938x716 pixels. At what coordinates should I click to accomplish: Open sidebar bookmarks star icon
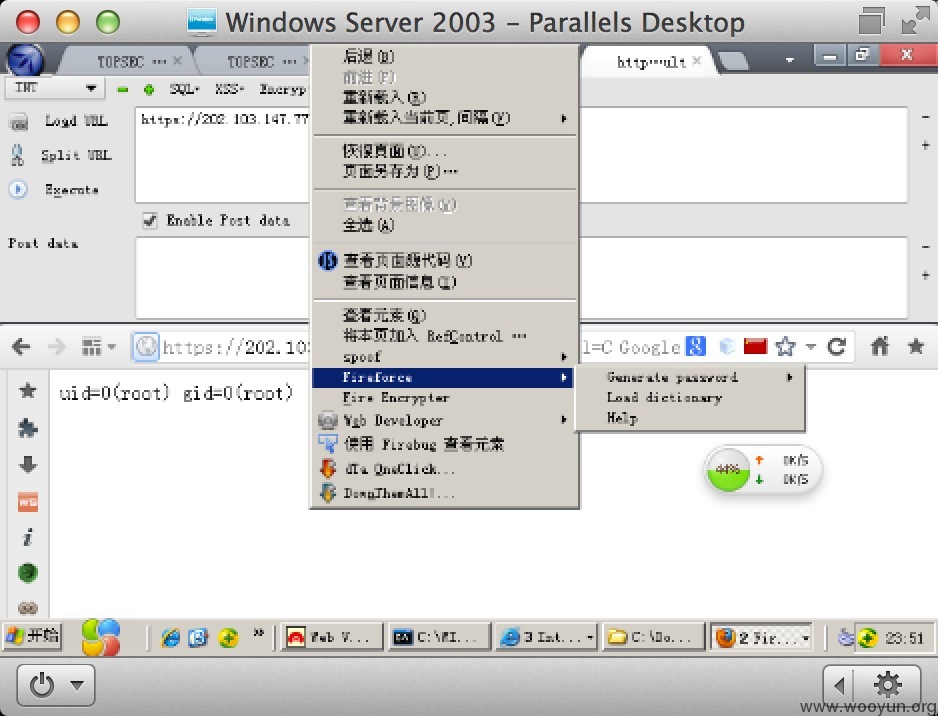pos(28,391)
